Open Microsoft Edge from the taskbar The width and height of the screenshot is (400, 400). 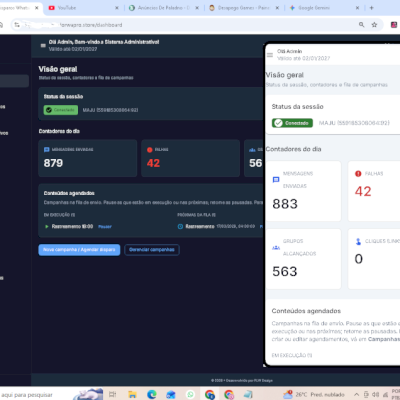point(152,395)
